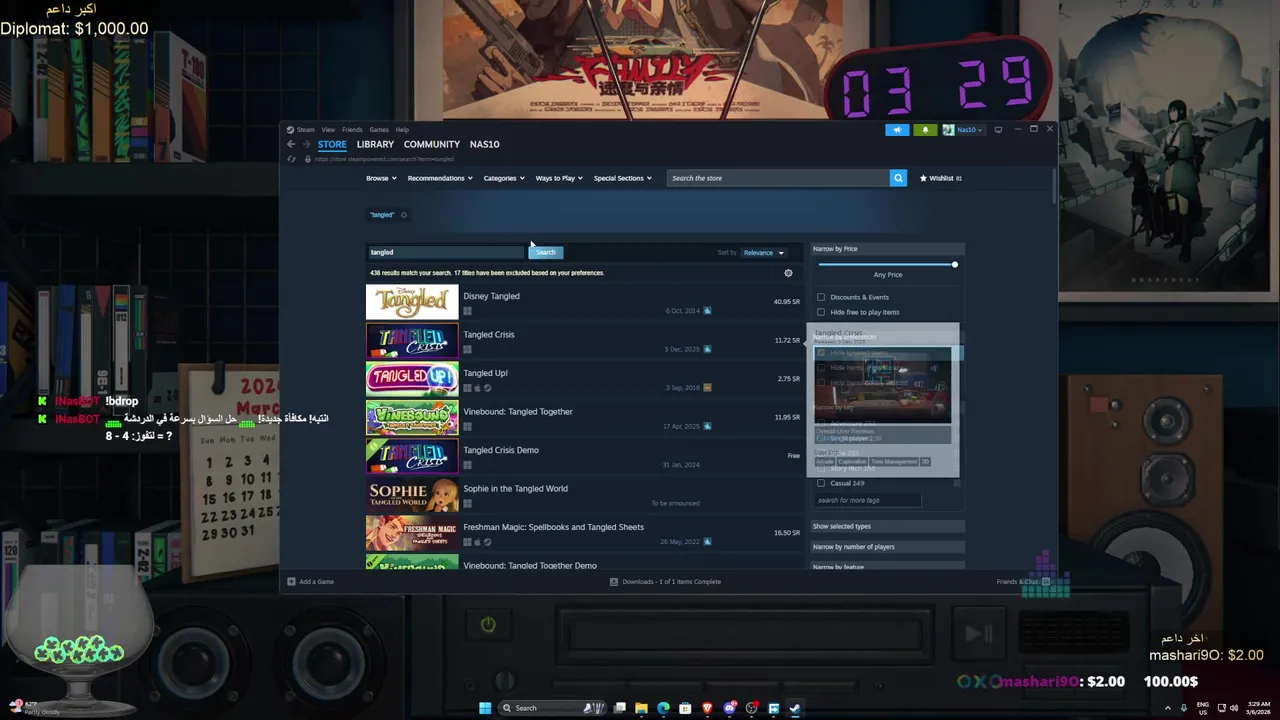Image resolution: width=1280 pixels, height=720 pixels.
Task: Open the Friends menu
Action: 352,129
